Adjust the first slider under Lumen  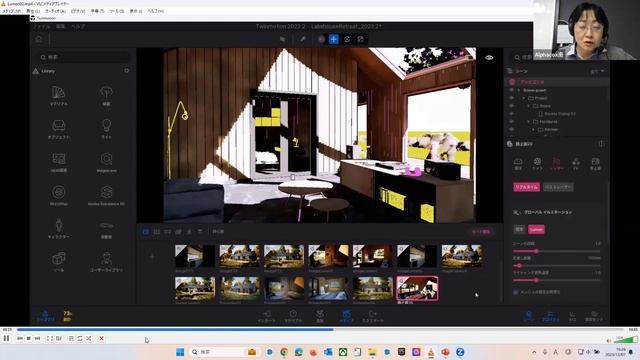(557, 251)
